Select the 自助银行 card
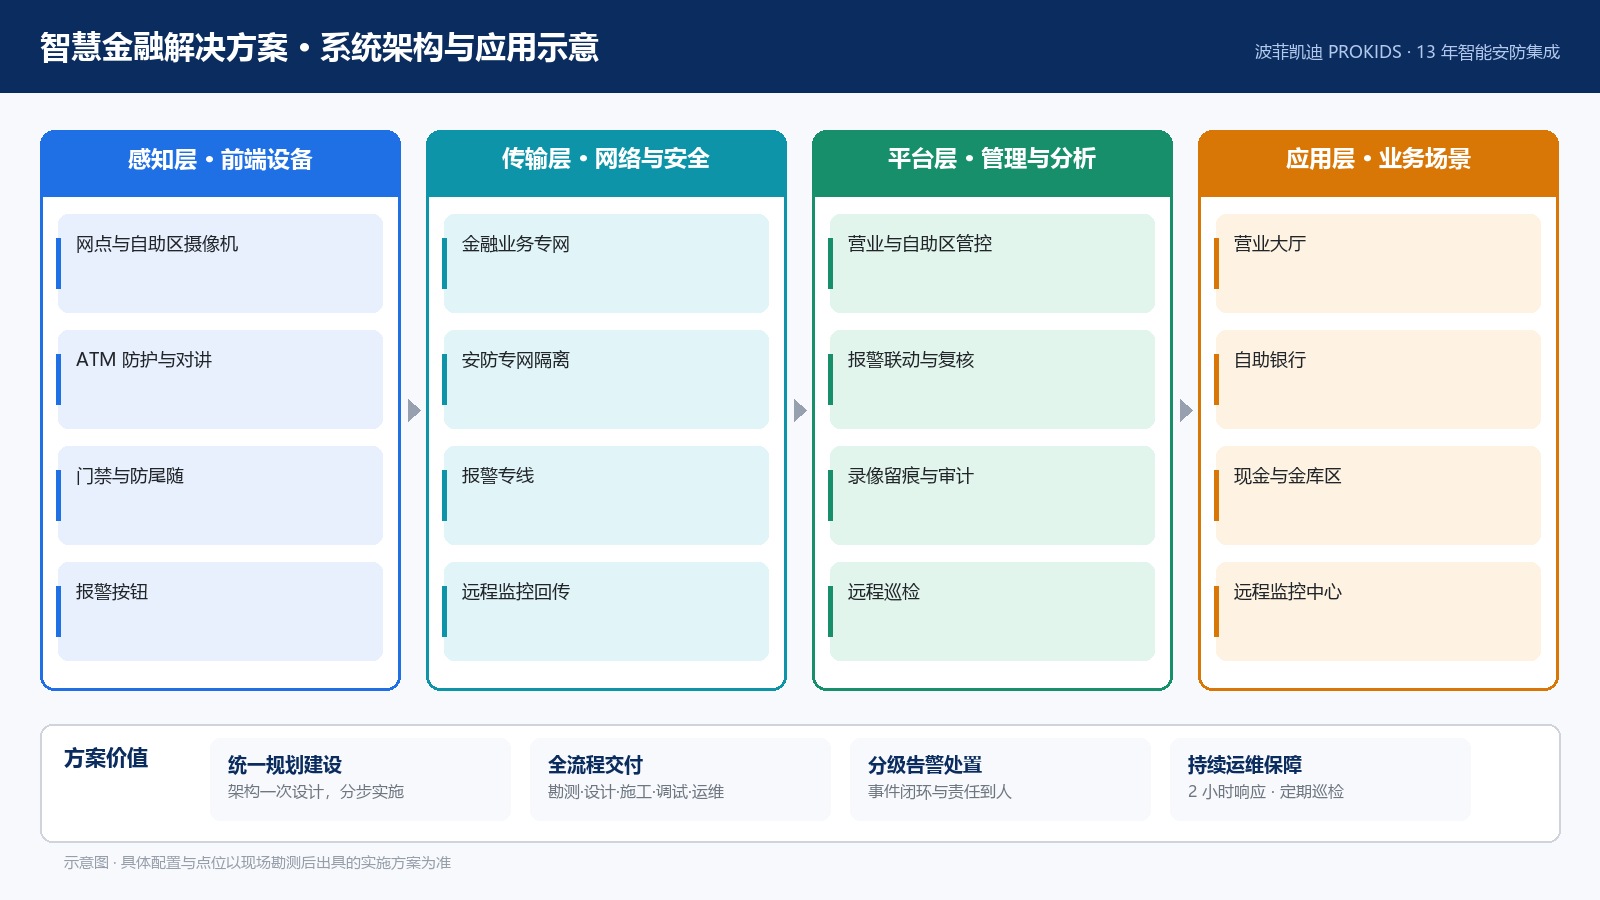Image resolution: width=1600 pixels, height=900 pixels. tap(1378, 379)
